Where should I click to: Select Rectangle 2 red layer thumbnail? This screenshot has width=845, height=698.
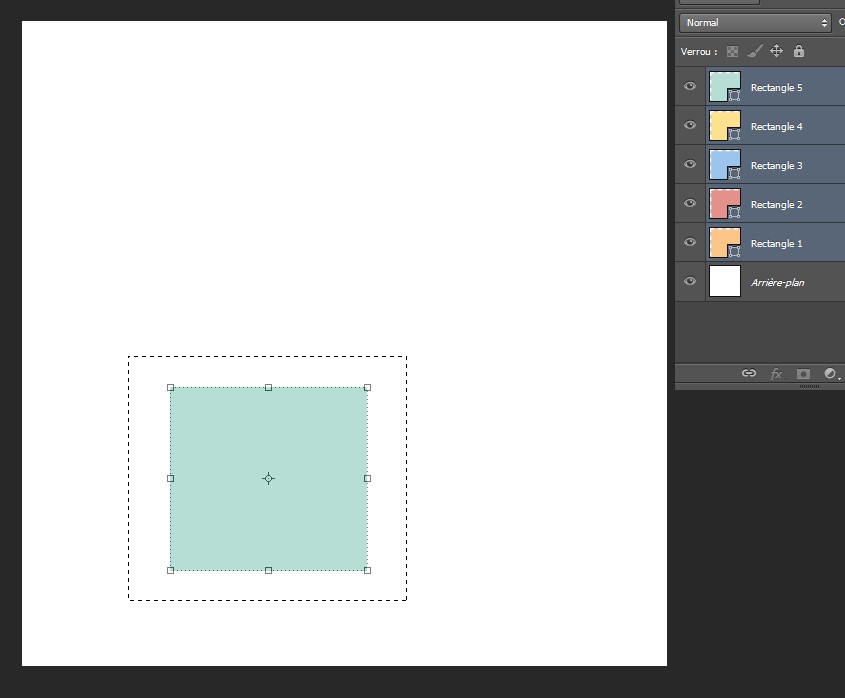[725, 204]
